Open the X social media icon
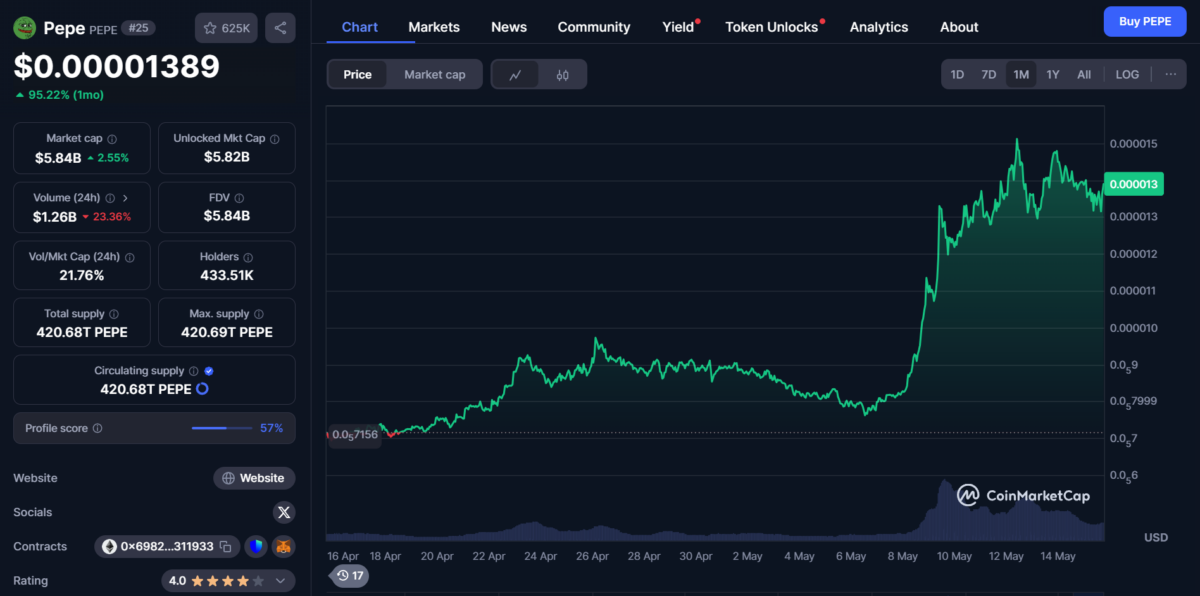The image size is (1200, 596). click(x=284, y=512)
